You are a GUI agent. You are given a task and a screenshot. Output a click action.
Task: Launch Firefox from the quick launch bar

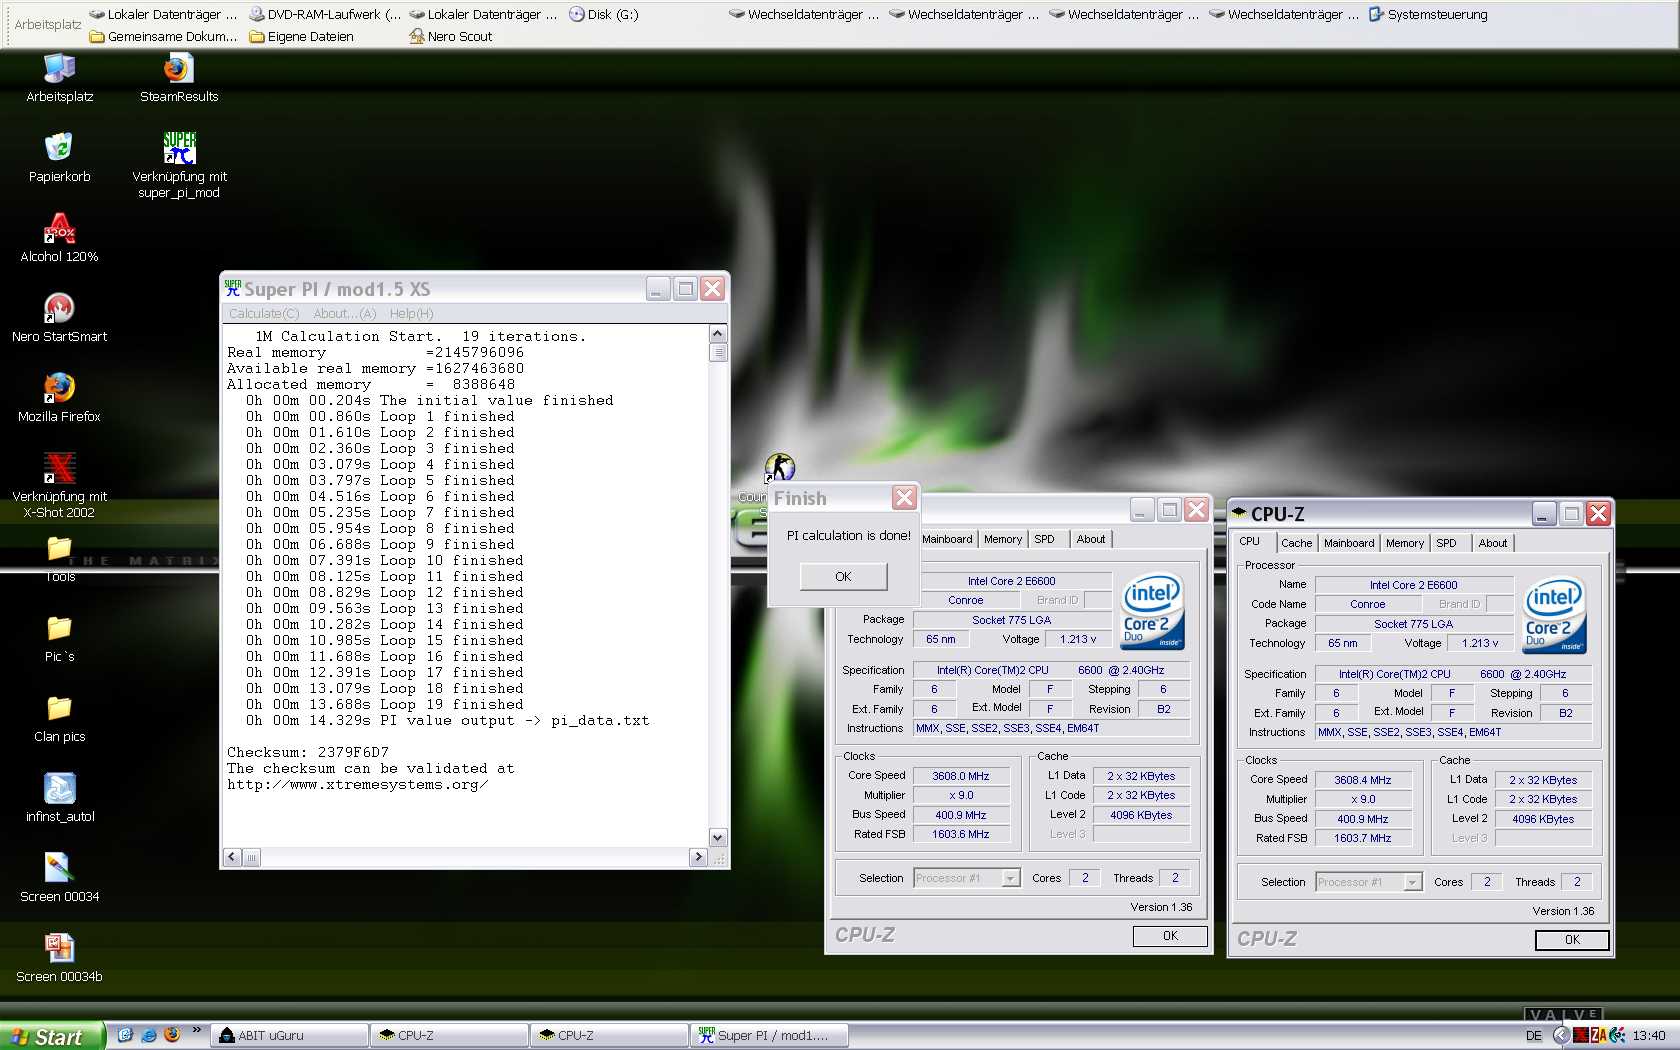point(171,1035)
